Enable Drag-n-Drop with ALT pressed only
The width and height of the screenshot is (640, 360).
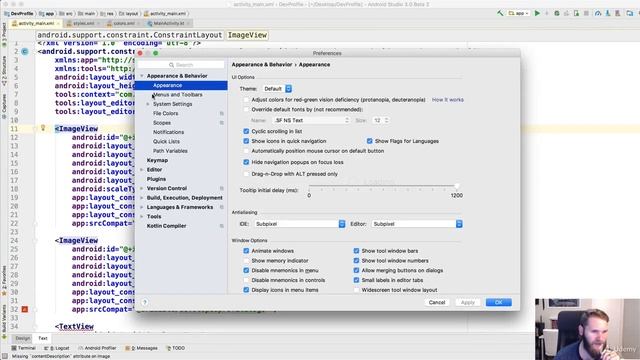click(x=246, y=174)
